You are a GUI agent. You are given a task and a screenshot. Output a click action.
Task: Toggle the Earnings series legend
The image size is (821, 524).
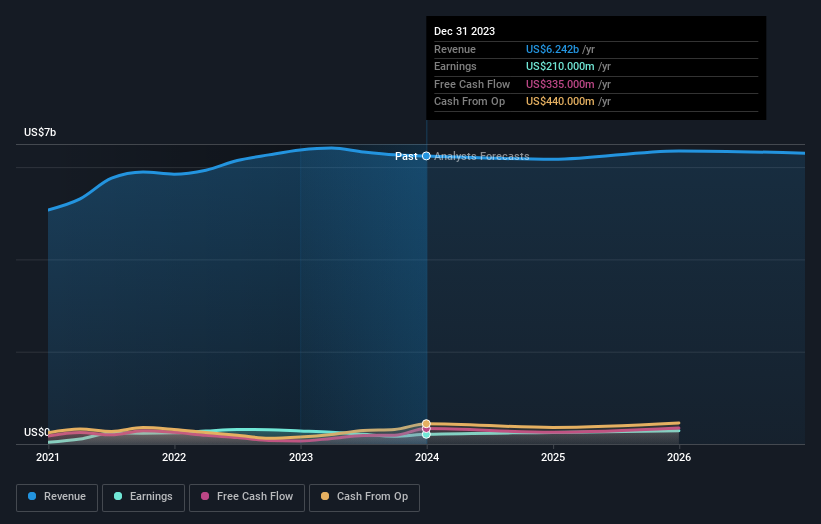point(143,497)
